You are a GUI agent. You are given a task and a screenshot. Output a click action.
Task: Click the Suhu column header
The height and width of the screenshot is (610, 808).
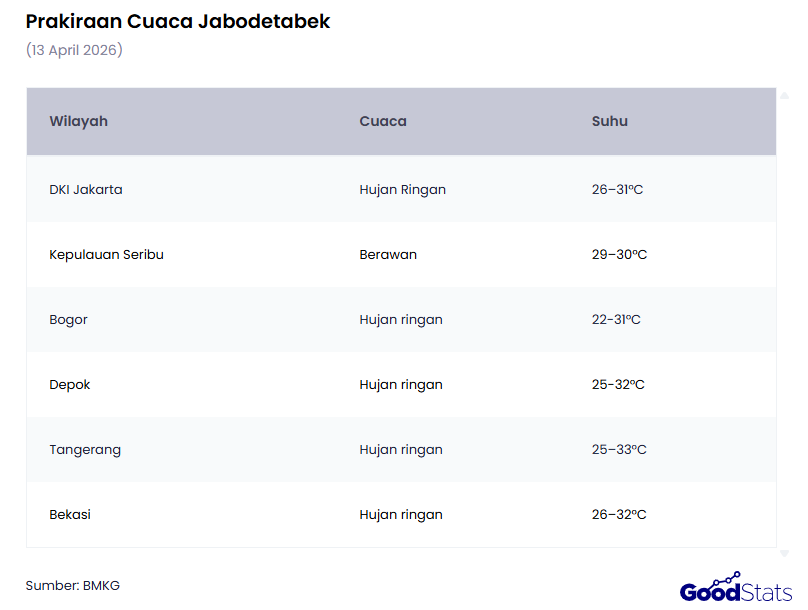[x=610, y=121]
